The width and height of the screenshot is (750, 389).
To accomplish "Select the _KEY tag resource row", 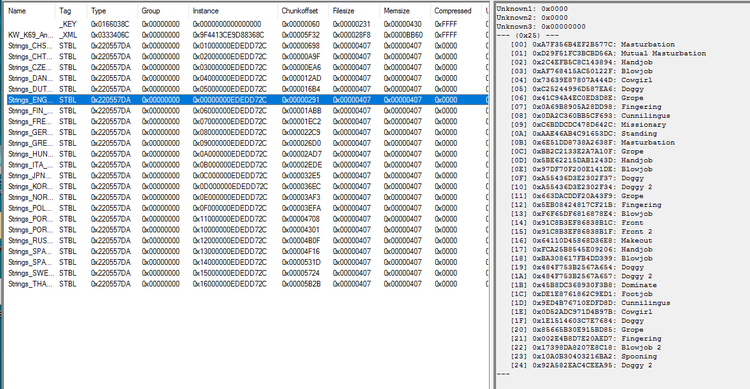I will [x=247, y=24].
